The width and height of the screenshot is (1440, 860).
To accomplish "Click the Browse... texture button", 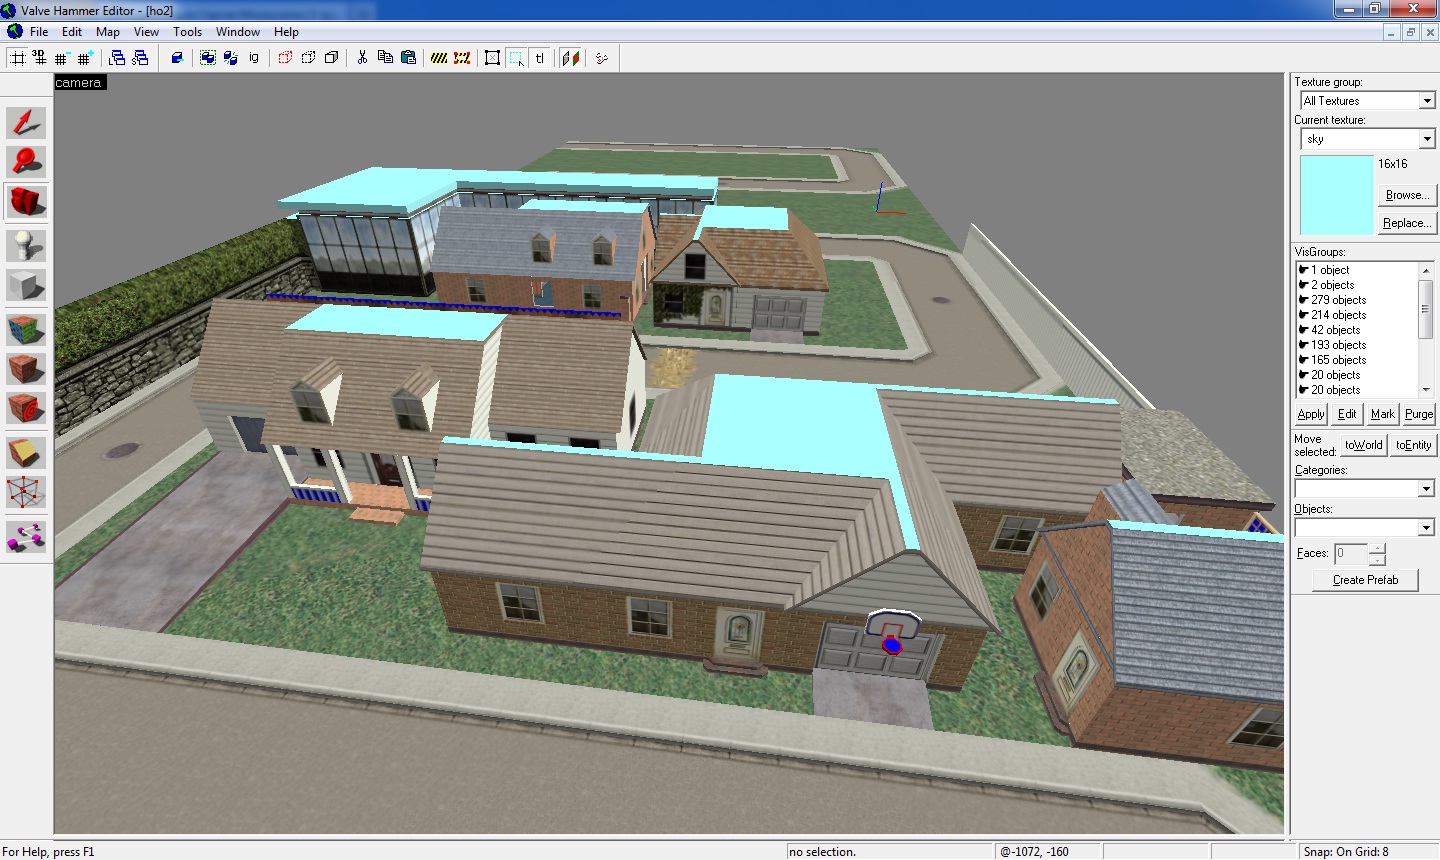I will click(x=1406, y=195).
